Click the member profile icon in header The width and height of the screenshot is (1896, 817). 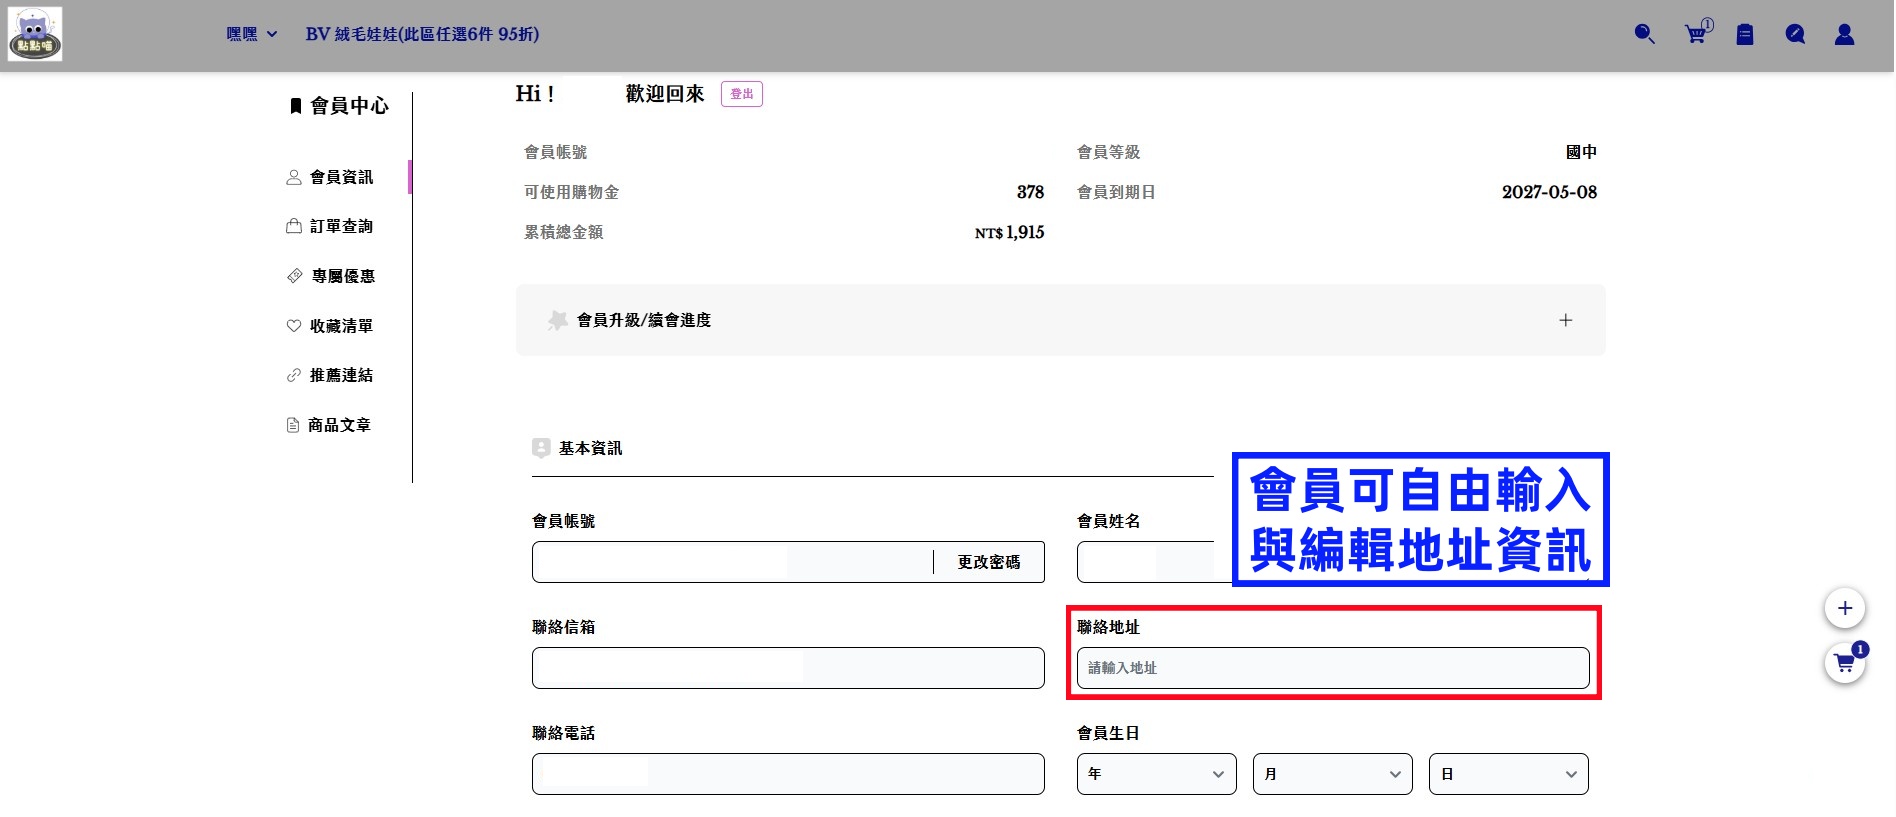pyautogui.click(x=1845, y=34)
